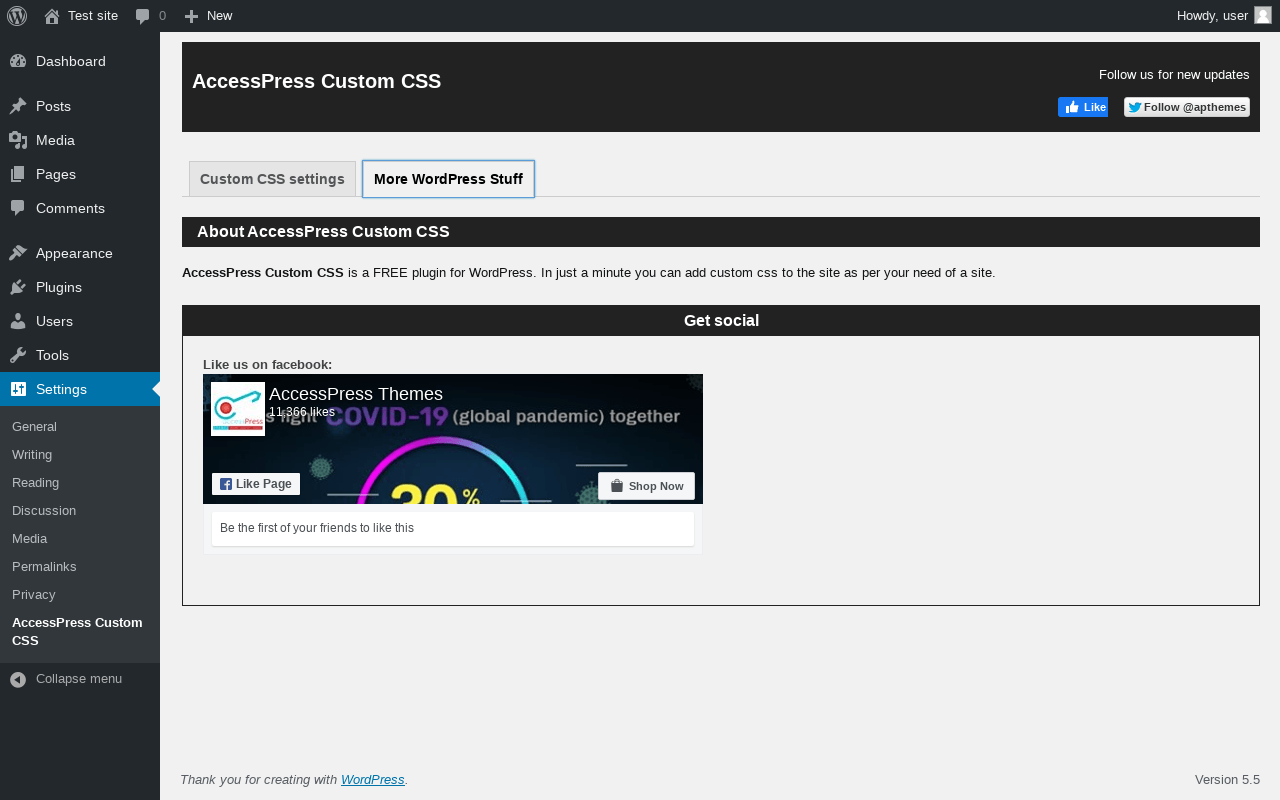Open Dashboard in the sidebar
Screen dimensions: 1280x800
(71, 61)
